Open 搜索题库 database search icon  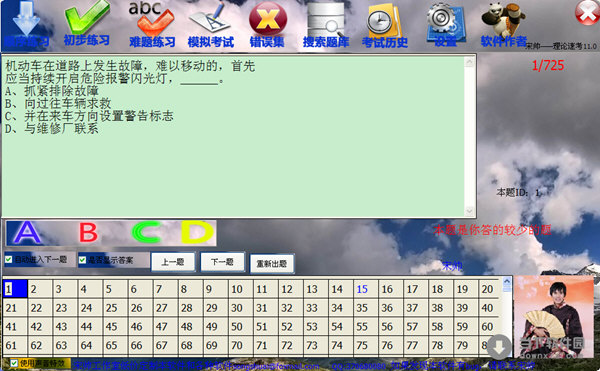point(326,24)
